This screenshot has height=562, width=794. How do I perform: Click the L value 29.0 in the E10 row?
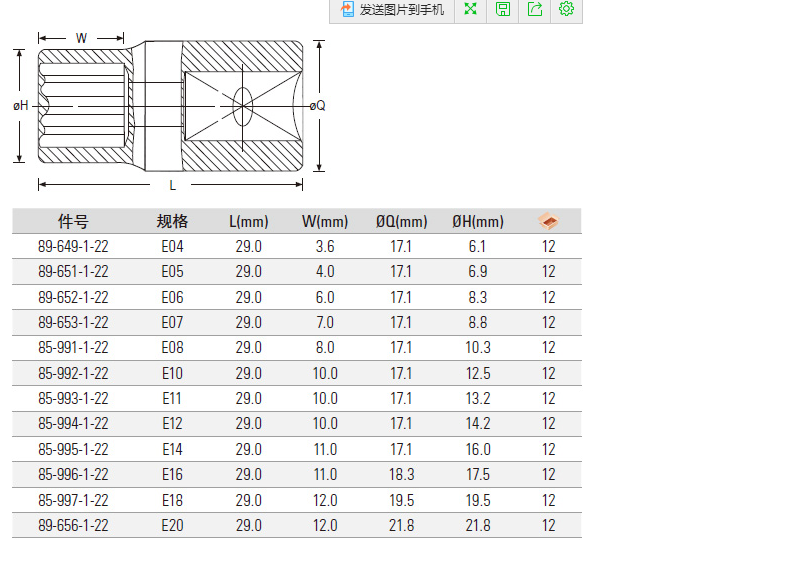249,374
